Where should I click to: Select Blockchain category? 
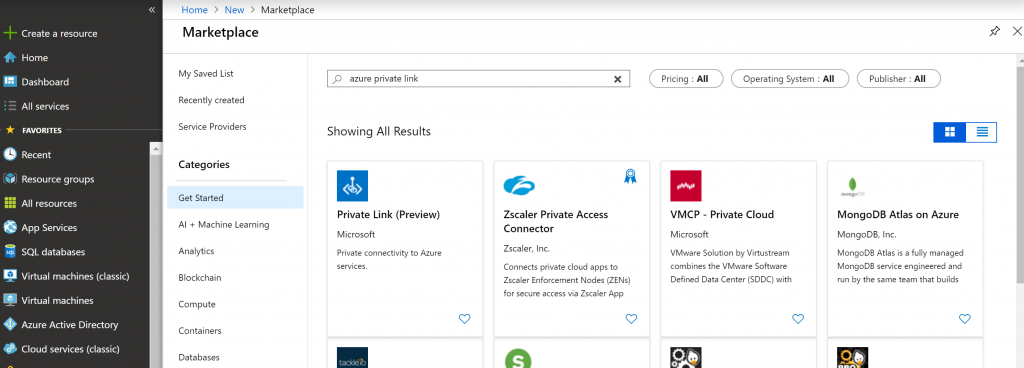pyautogui.click(x=200, y=277)
